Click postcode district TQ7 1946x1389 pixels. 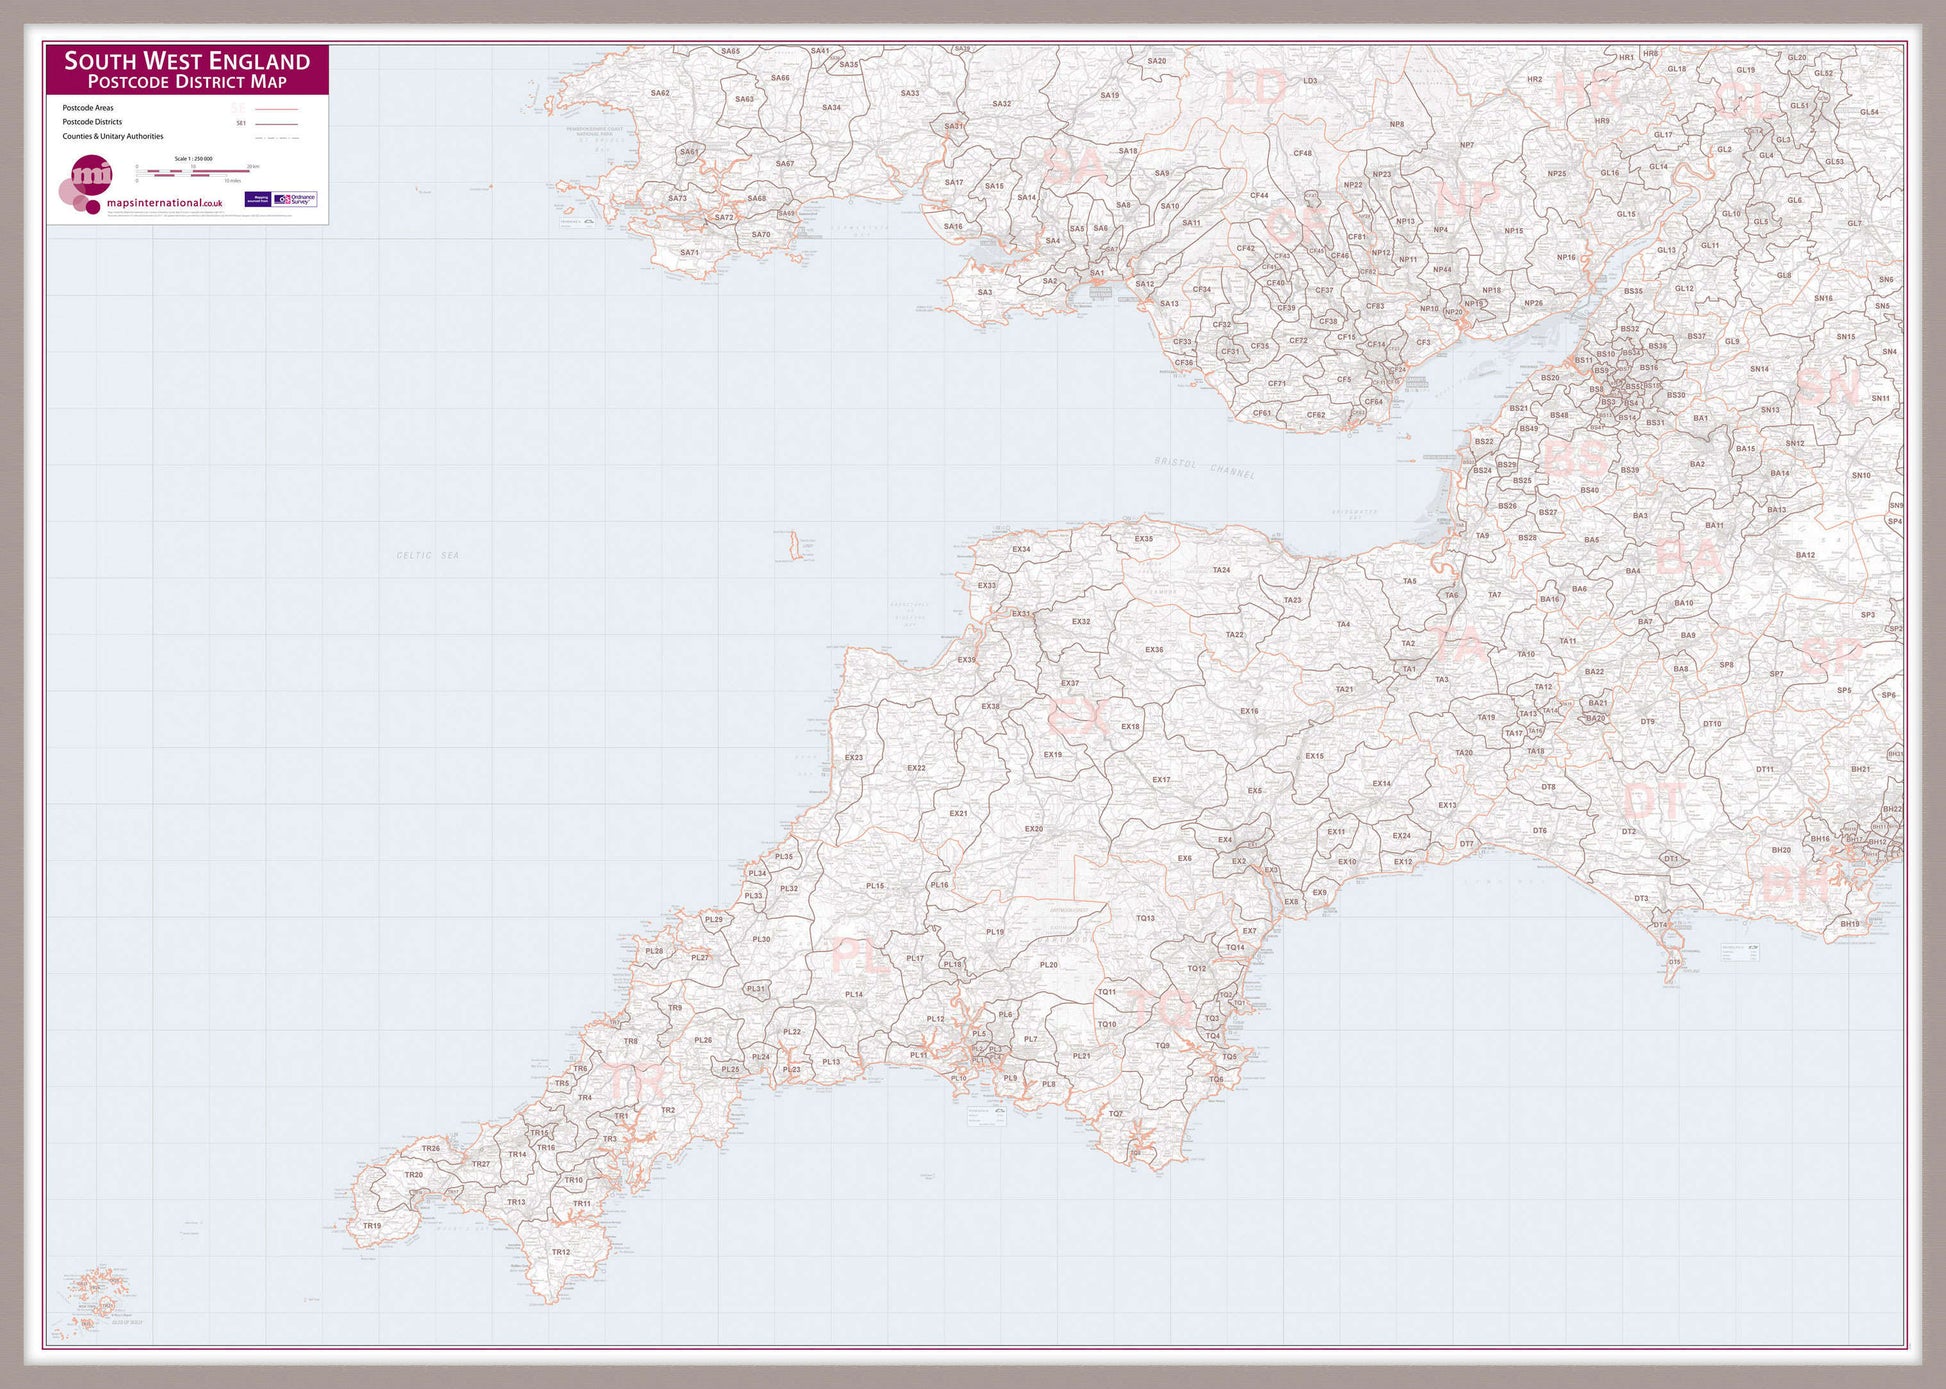(1115, 1114)
